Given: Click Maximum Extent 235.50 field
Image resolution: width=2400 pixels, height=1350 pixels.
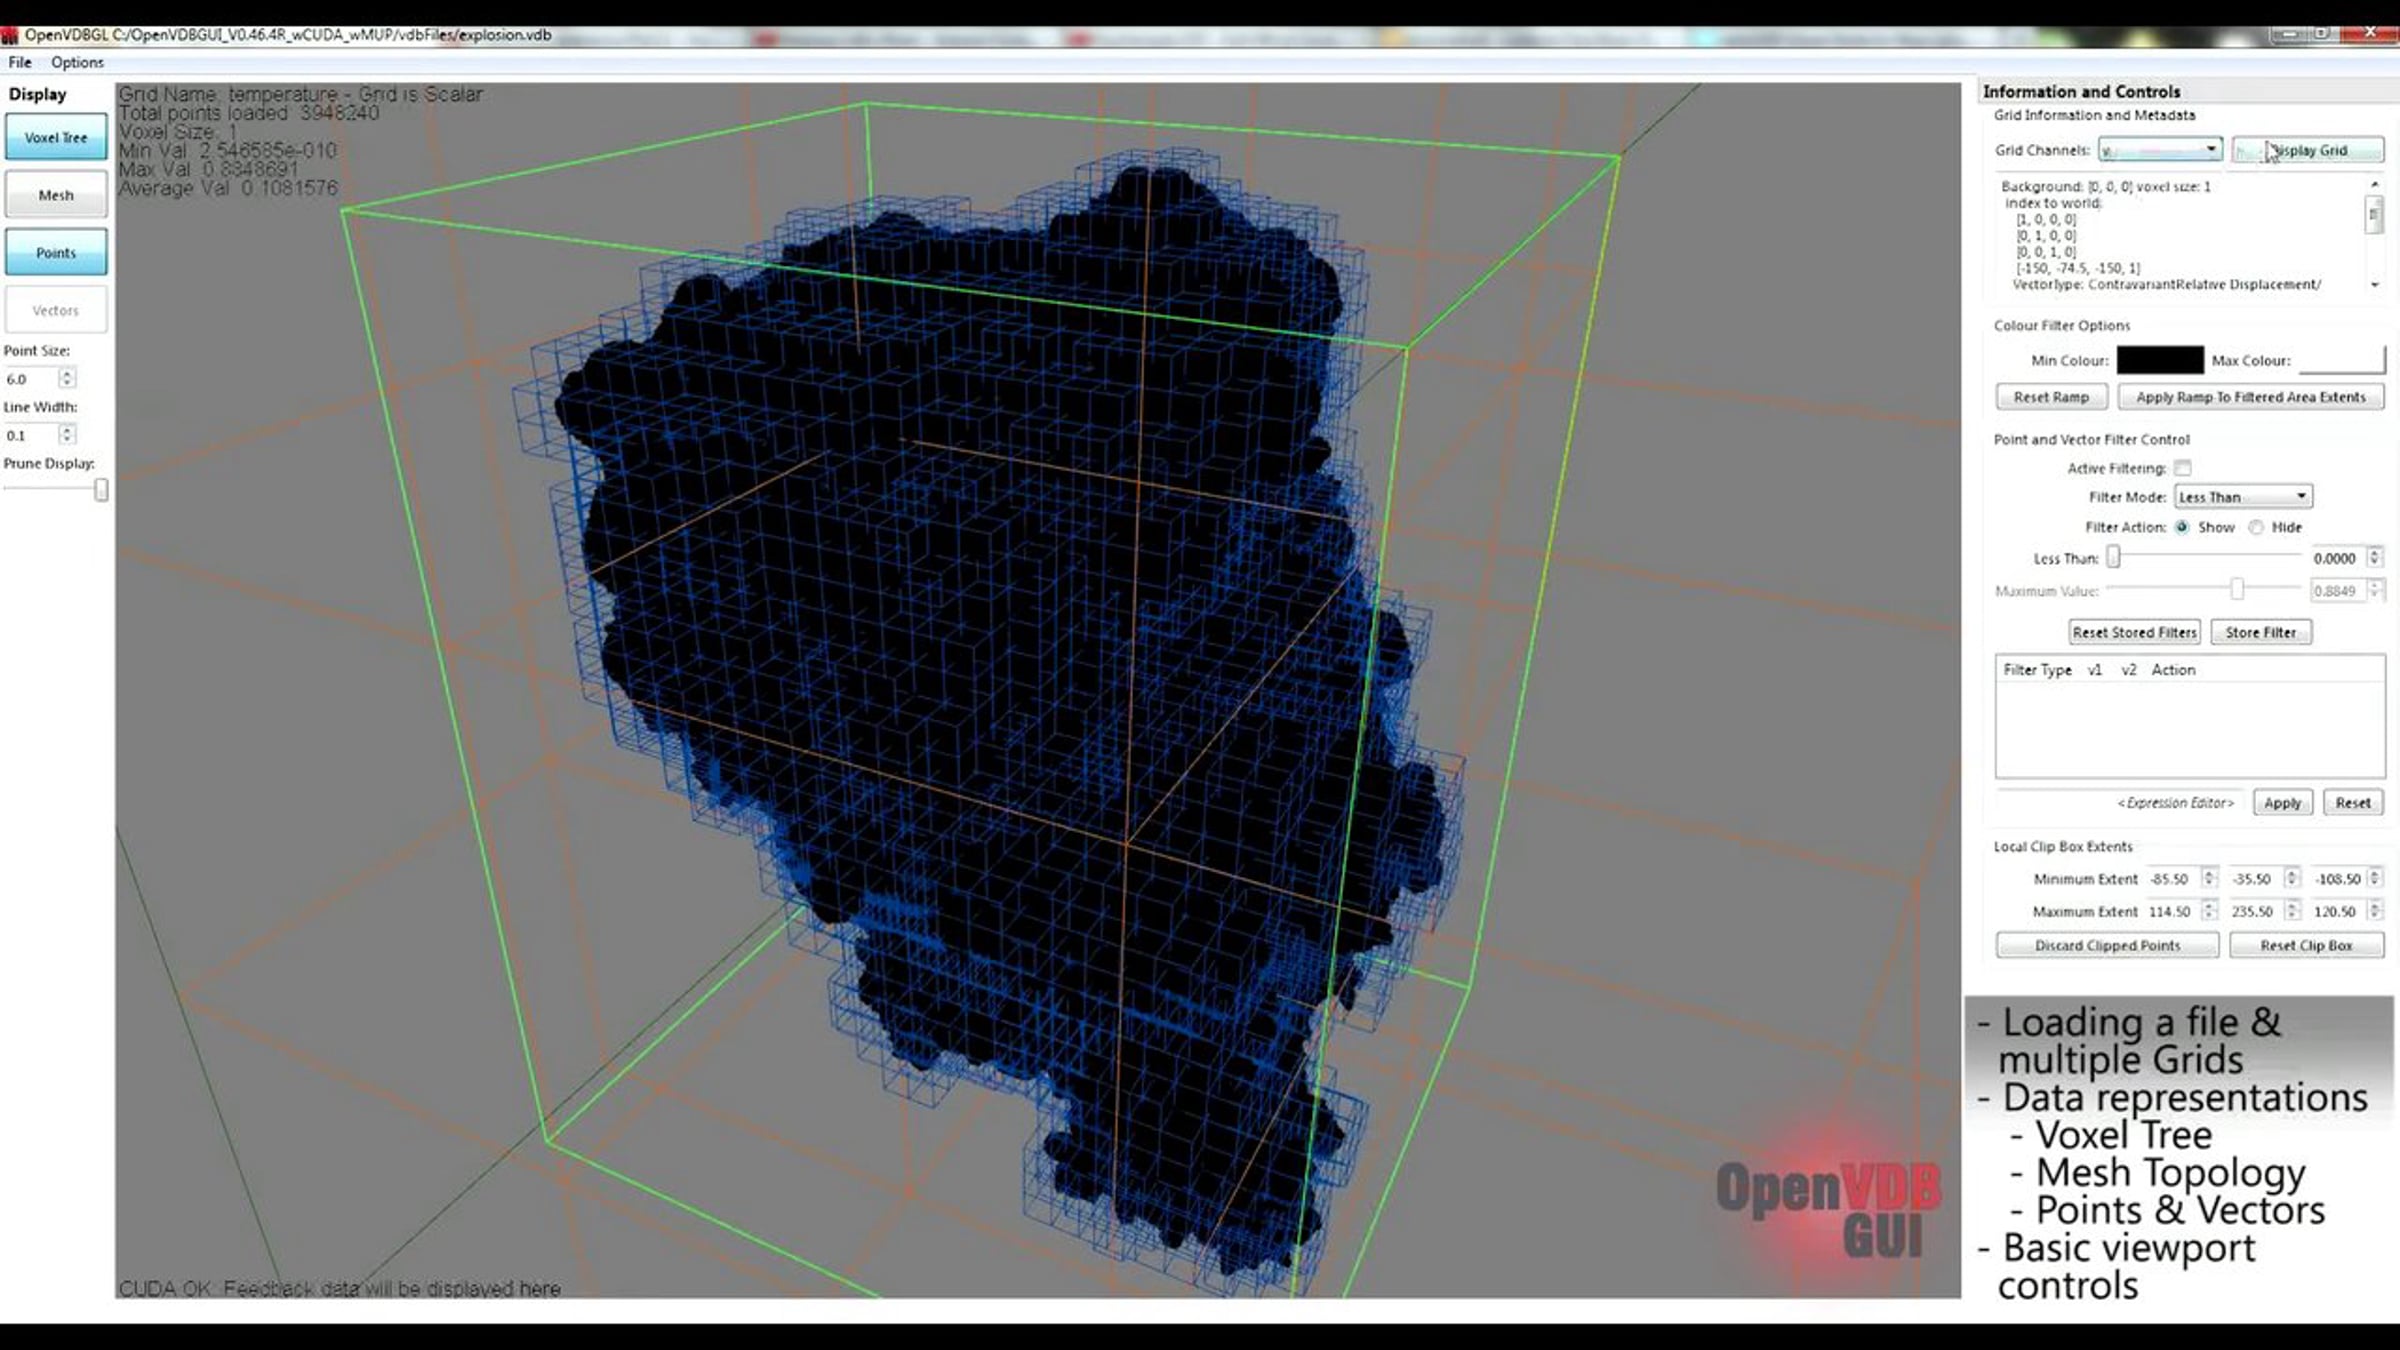Looking at the screenshot, I should click(x=2256, y=912).
